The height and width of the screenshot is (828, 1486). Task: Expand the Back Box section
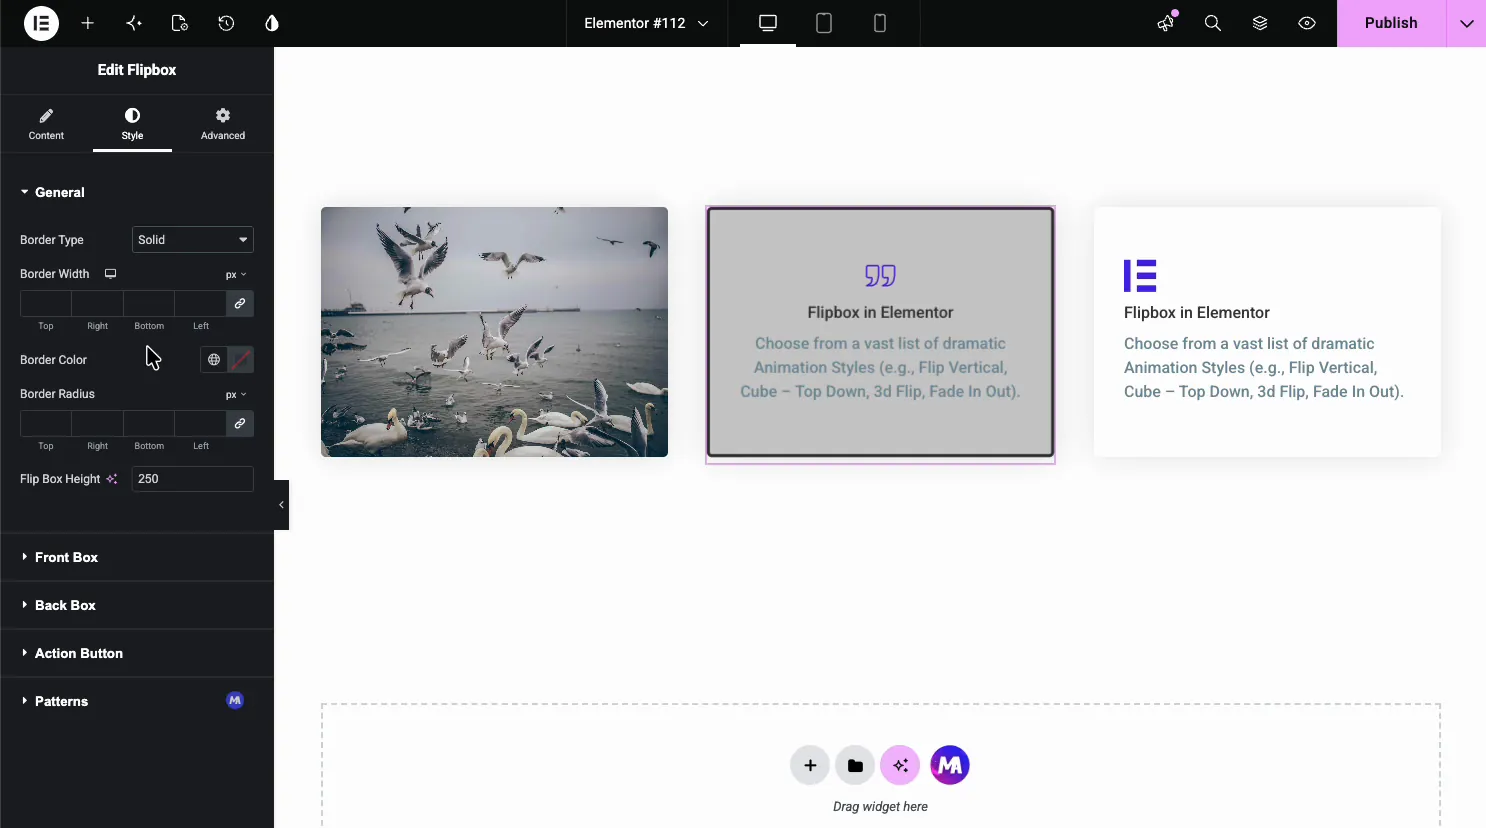click(137, 605)
